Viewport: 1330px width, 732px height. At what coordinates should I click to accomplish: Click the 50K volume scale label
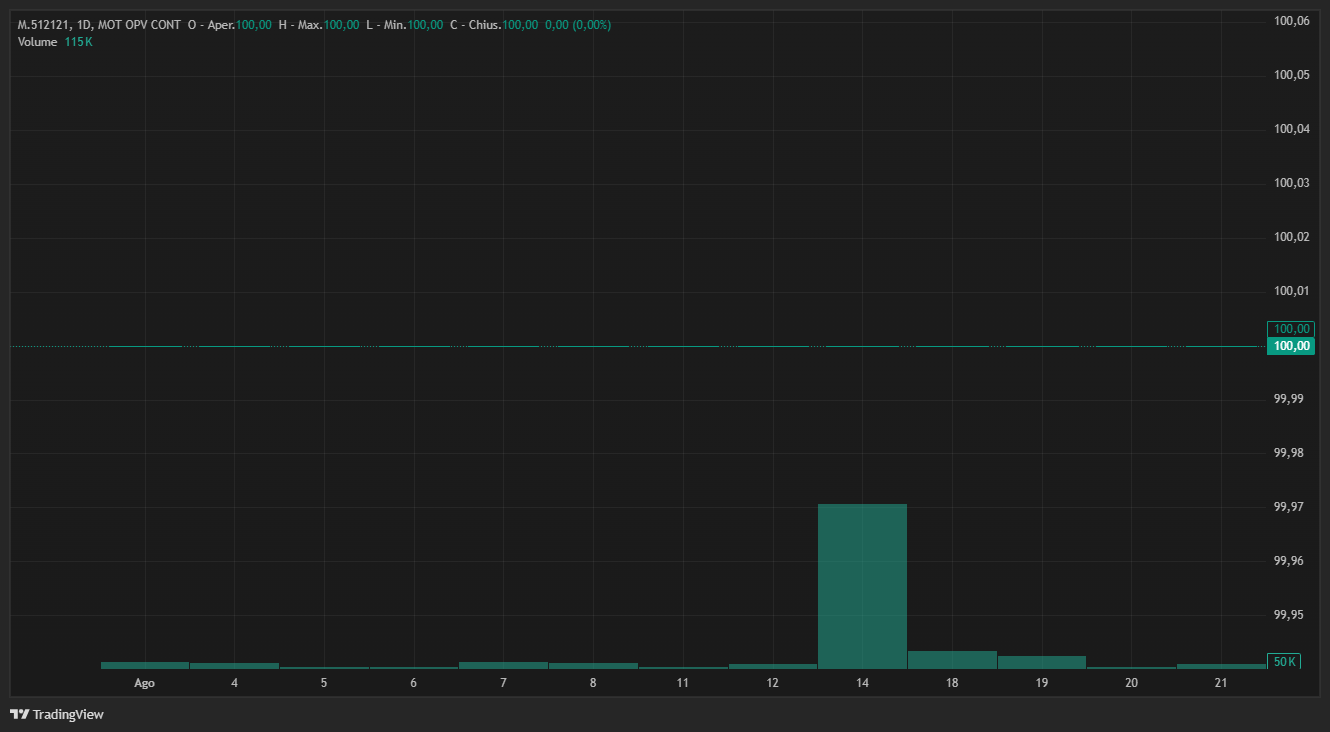[x=1284, y=661]
